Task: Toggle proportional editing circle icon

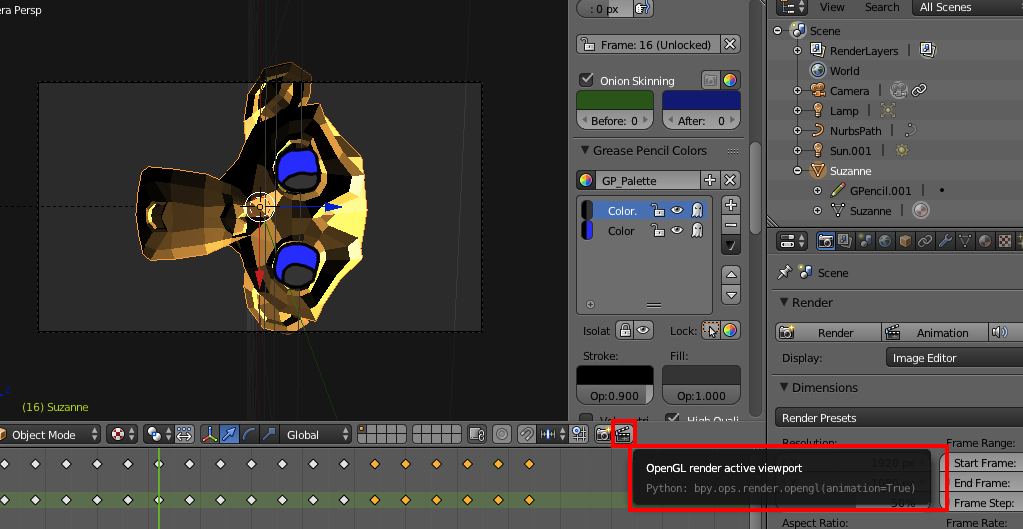Action: pyautogui.click(x=502, y=434)
